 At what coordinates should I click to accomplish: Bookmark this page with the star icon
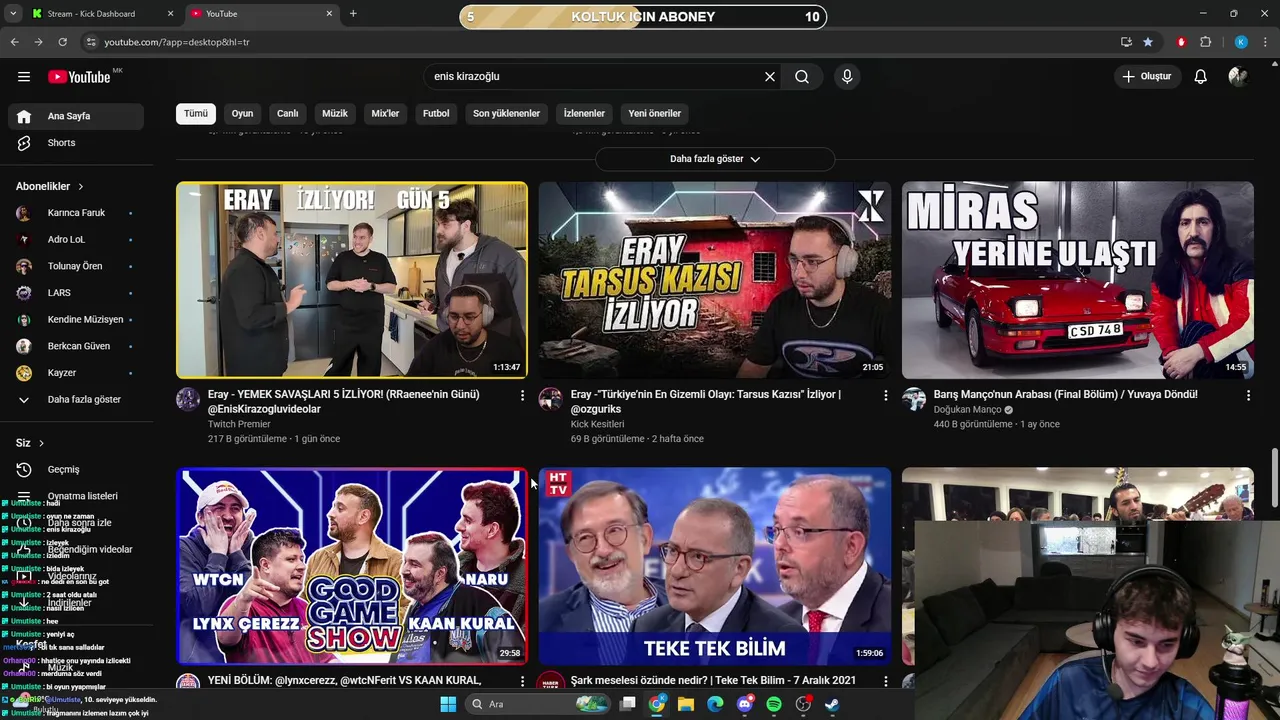pyautogui.click(x=1148, y=42)
